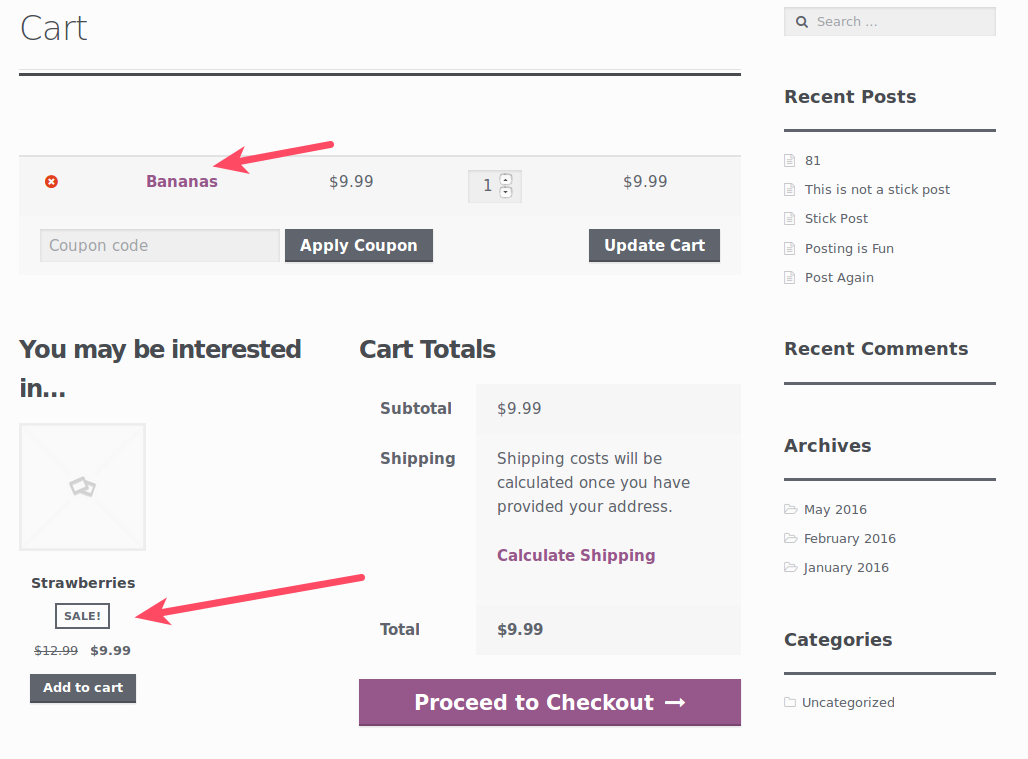The height and width of the screenshot is (759, 1028).
Task: Increase Bananas quantity with up arrow
Action: 506,179
